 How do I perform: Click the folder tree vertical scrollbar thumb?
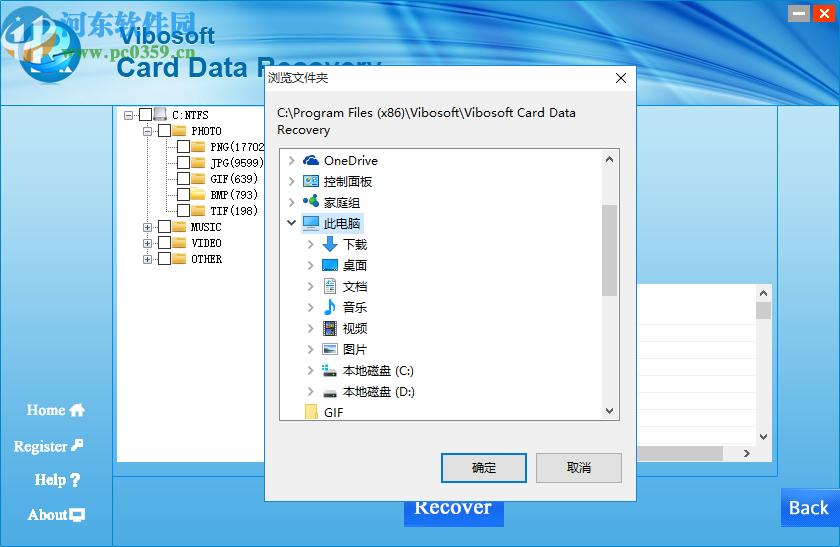click(609, 250)
